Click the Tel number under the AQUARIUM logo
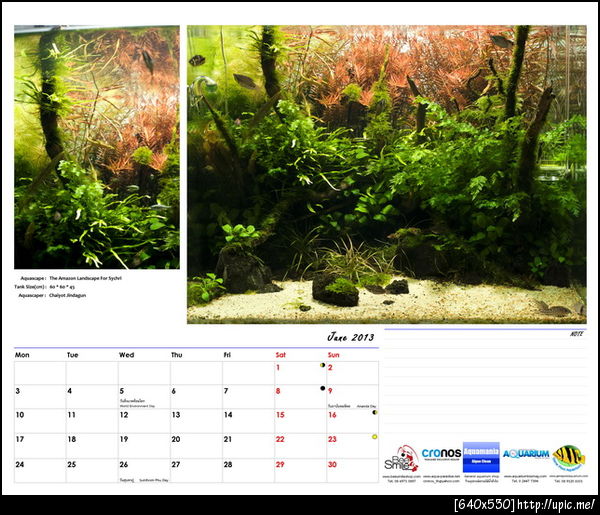Screen dimensions: 600x515 click(525, 481)
